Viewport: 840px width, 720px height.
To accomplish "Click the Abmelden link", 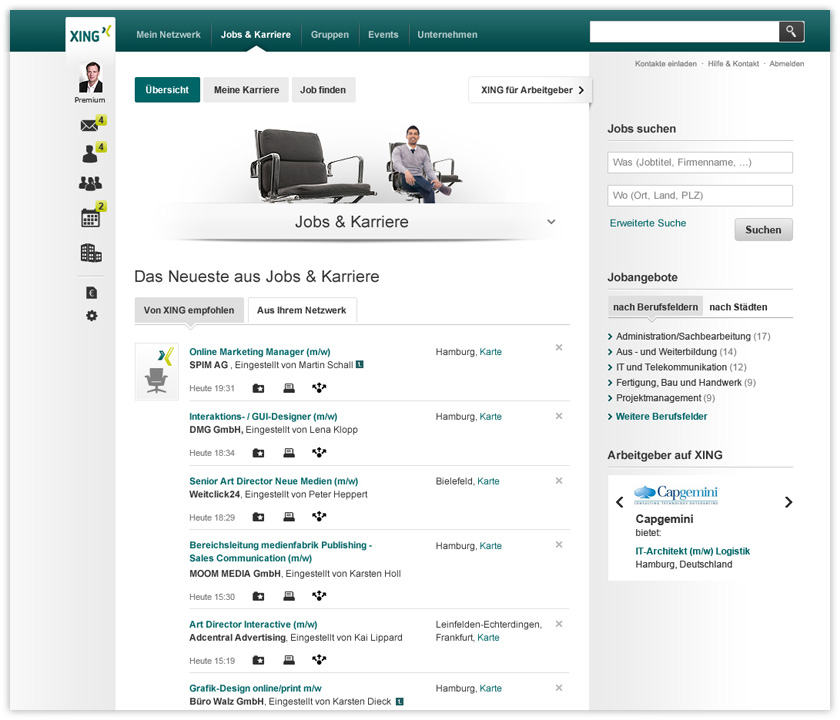I will click(x=786, y=64).
